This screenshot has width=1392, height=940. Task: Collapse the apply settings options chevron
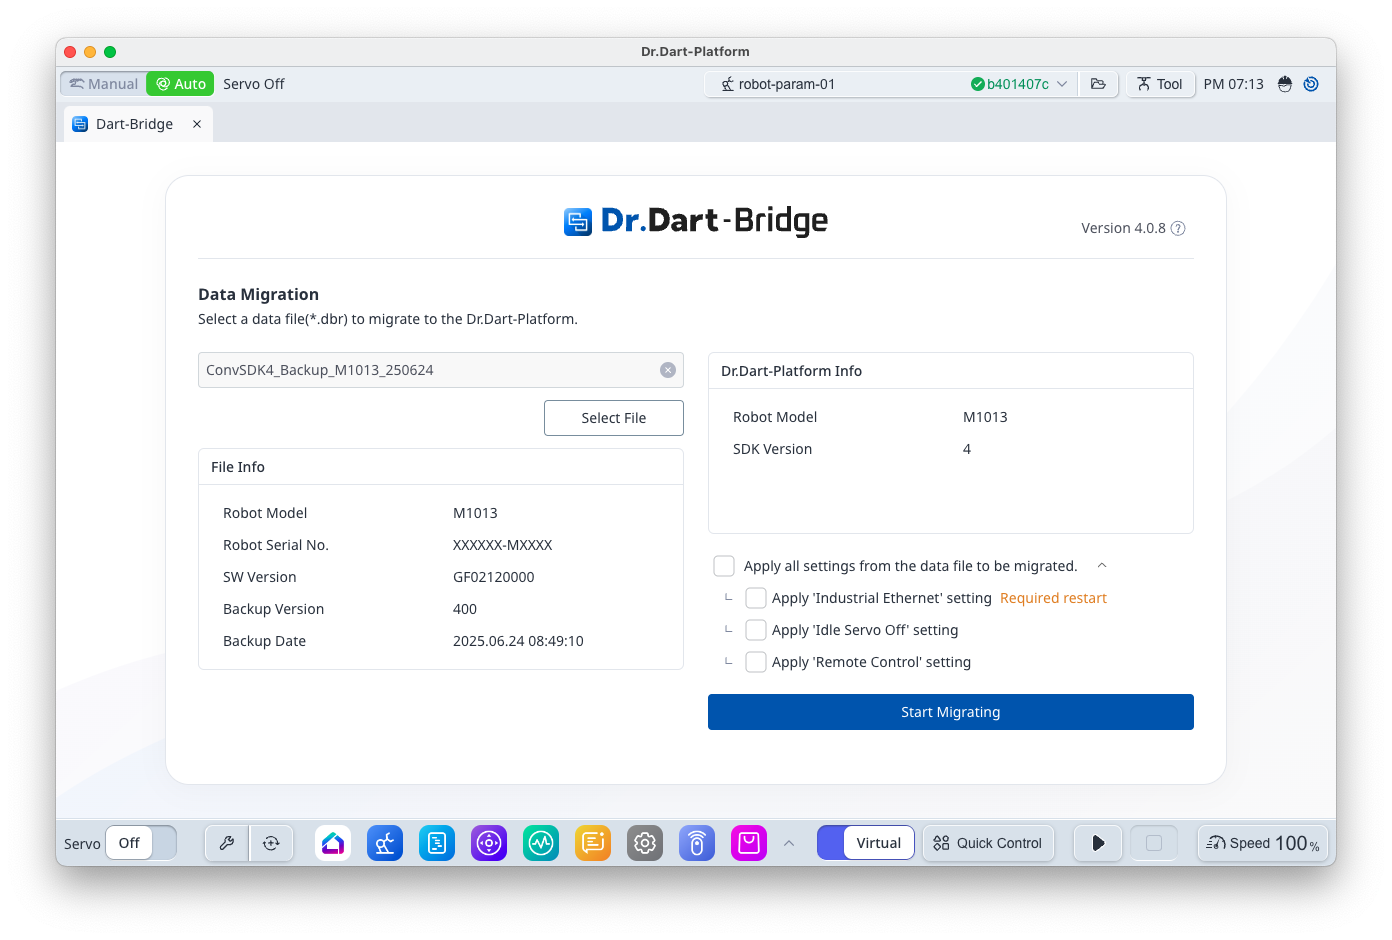pos(1102,566)
